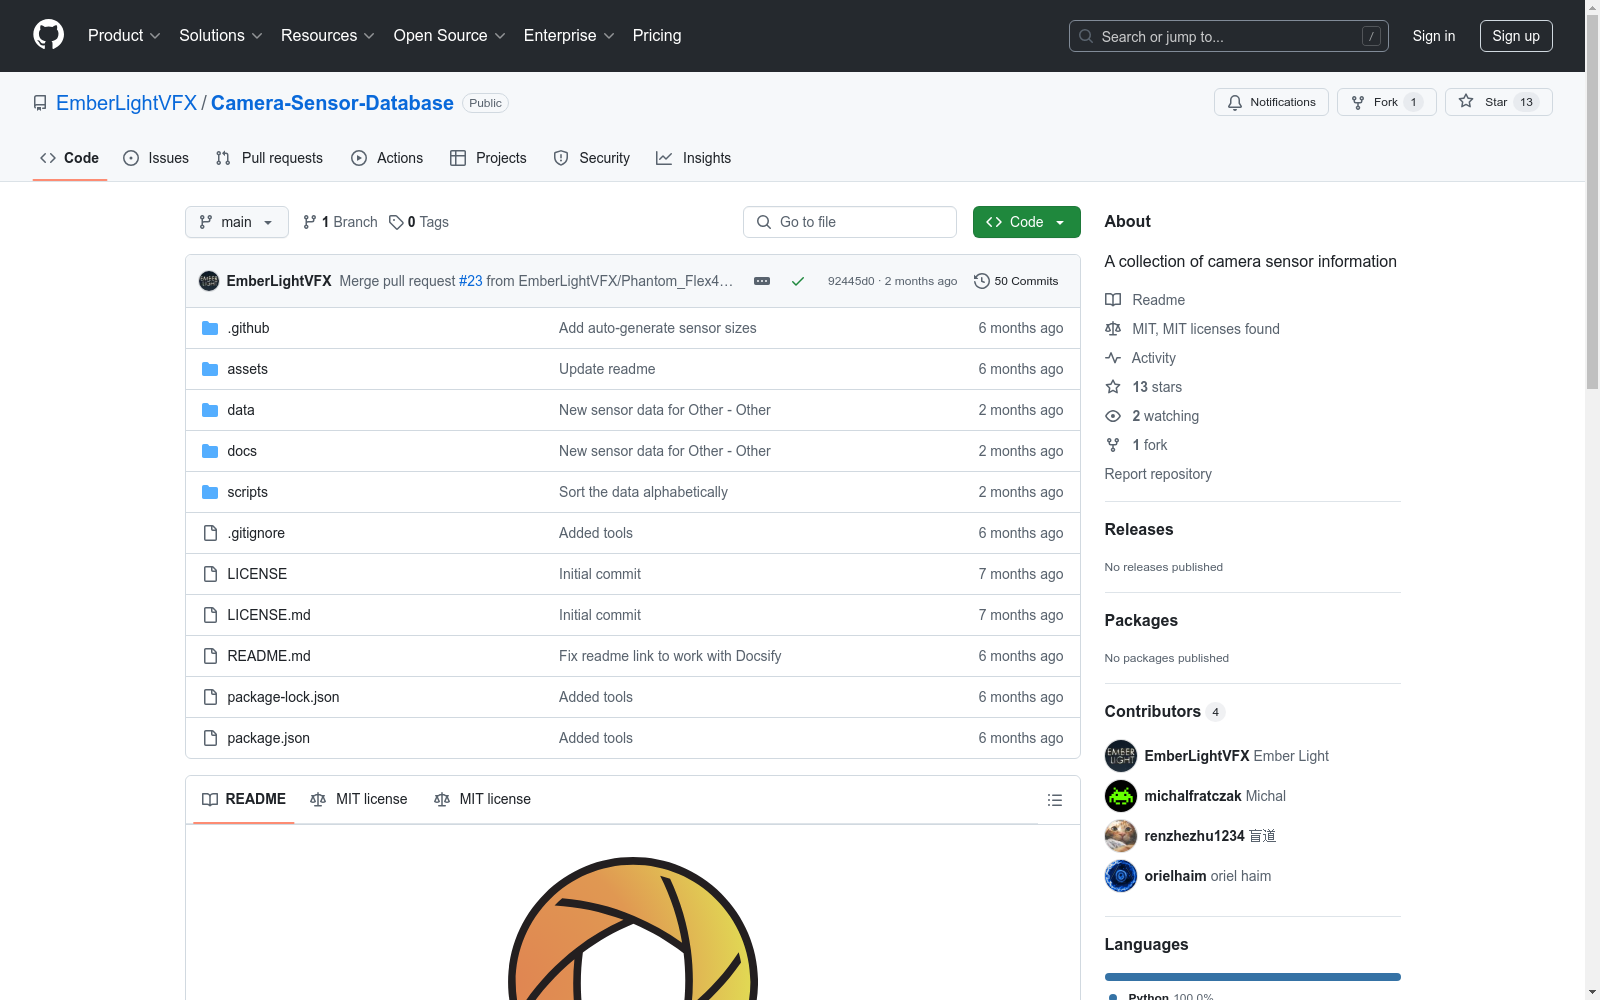Open the scripts folder
1600x1000 pixels.
pyautogui.click(x=247, y=492)
